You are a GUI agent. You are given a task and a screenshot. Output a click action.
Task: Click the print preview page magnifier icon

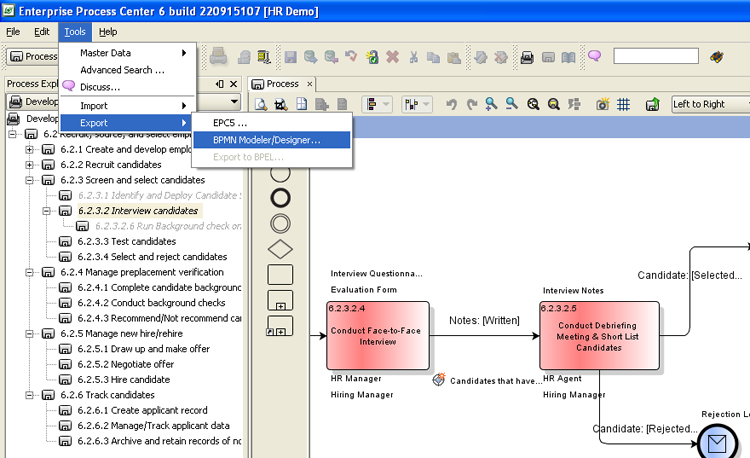click(261, 104)
